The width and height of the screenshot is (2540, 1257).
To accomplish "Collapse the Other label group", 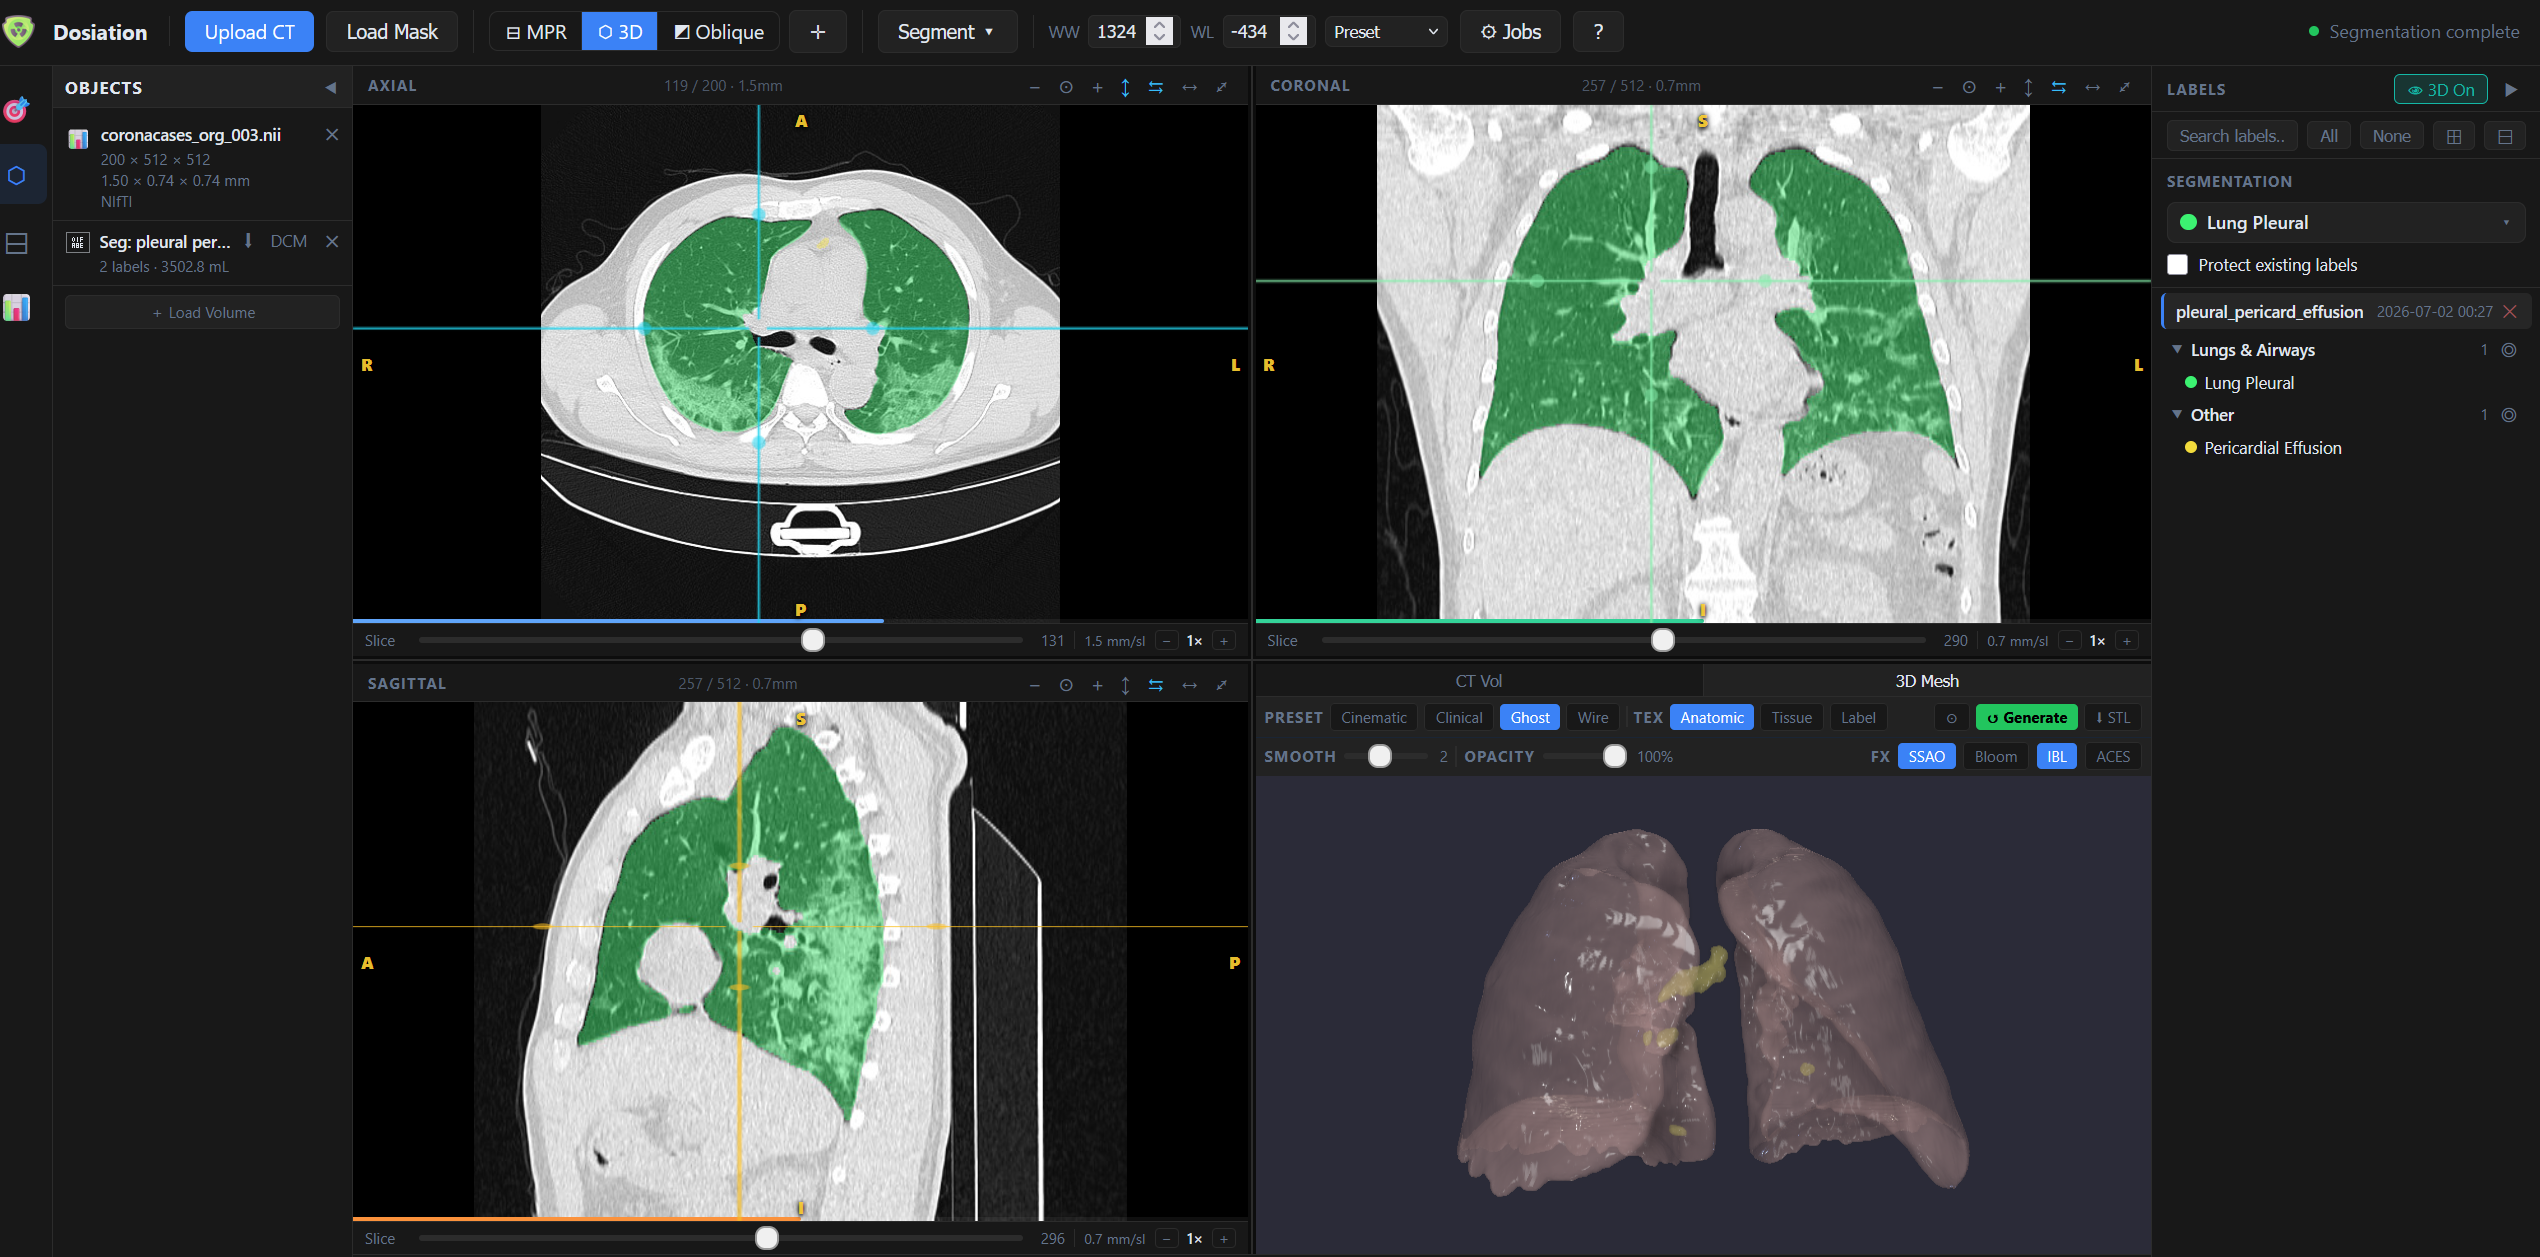I will click(x=2177, y=415).
